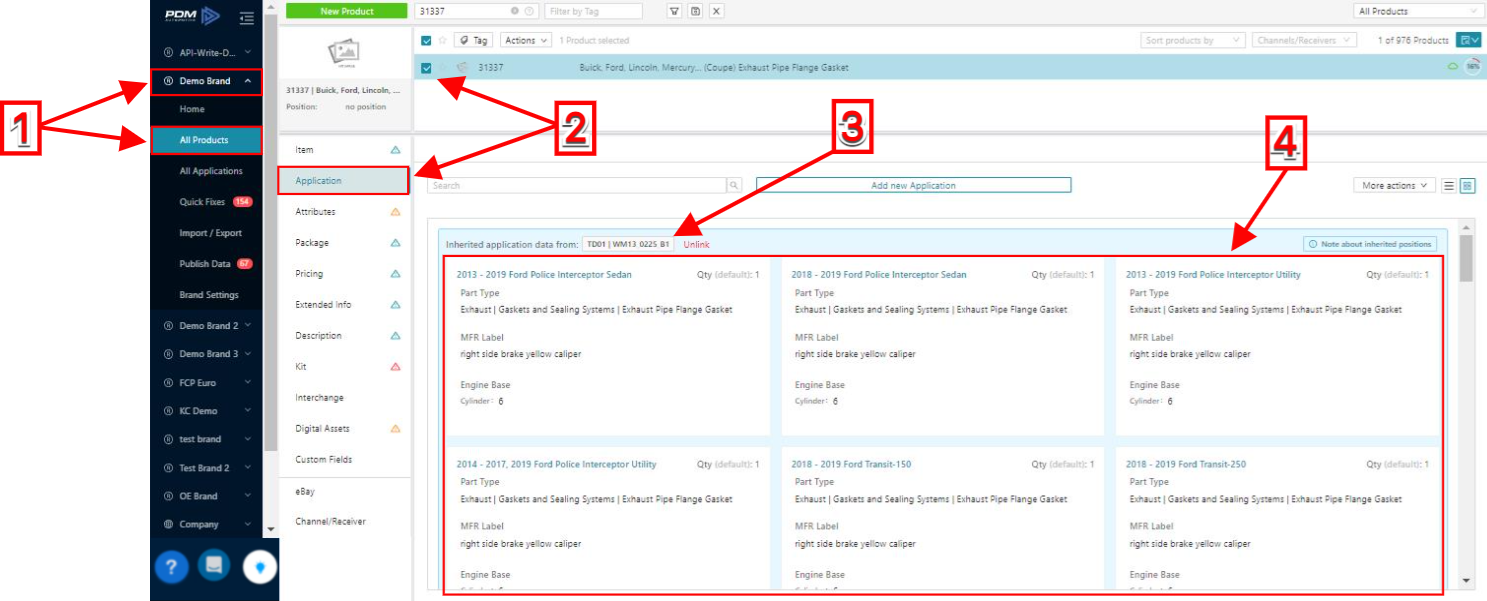The image size is (1487, 601).
Task: Click the Digital Assets warning triangle
Action: click(395, 429)
